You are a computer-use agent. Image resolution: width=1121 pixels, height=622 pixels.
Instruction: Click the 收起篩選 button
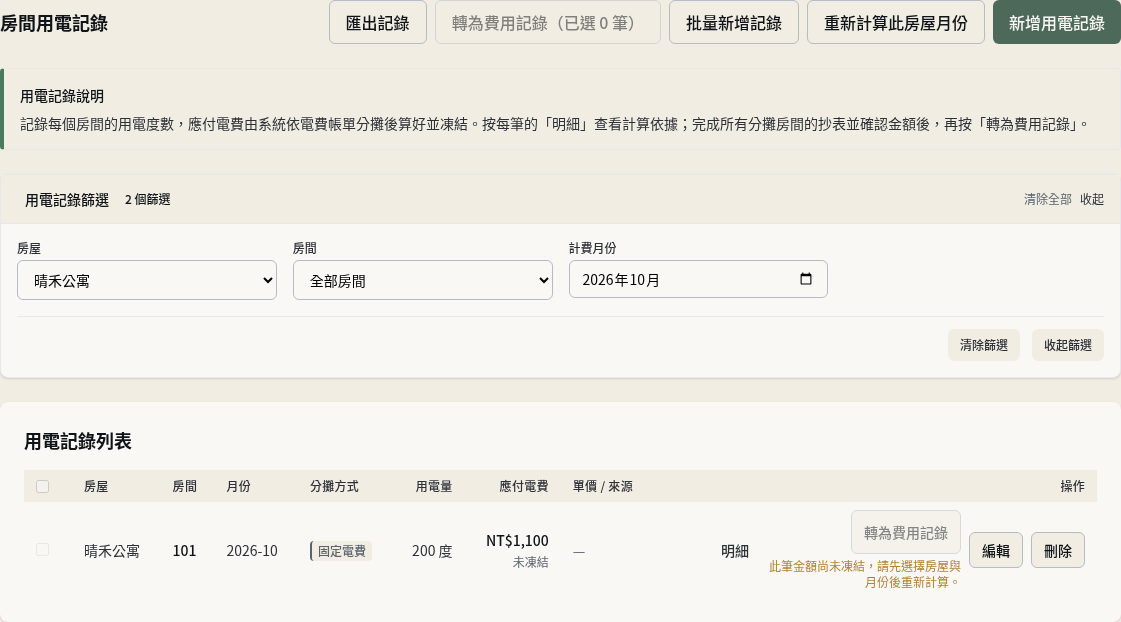pyautogui.click(x=1067, y=345)
